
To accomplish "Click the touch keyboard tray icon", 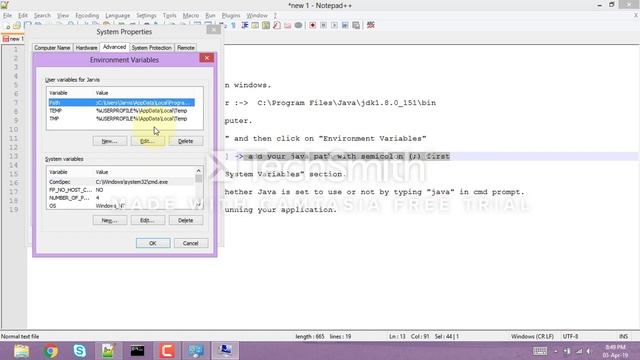I will tap(540, 351).
